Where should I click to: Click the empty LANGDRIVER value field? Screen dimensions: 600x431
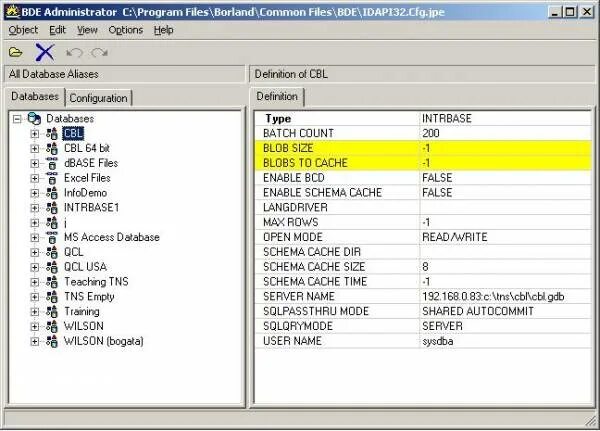505,207
